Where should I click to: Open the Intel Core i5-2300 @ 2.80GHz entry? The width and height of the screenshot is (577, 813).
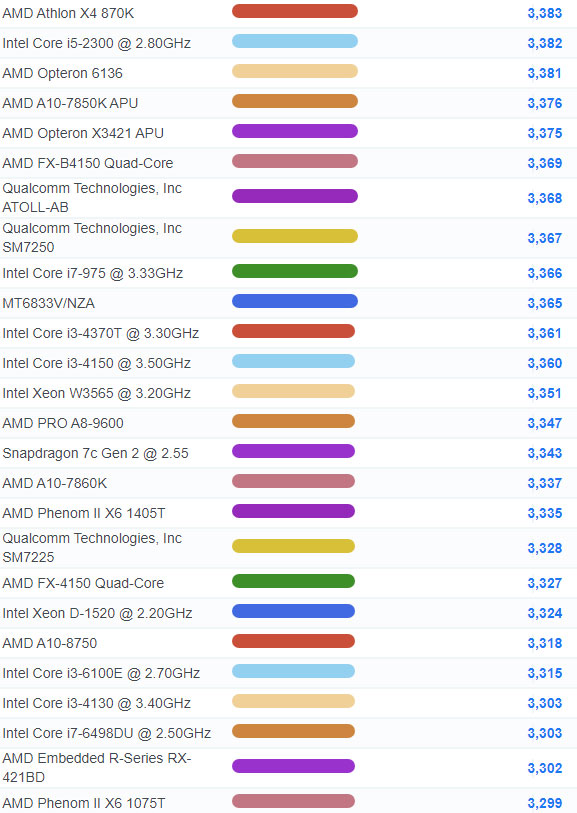tap(96, 43)
